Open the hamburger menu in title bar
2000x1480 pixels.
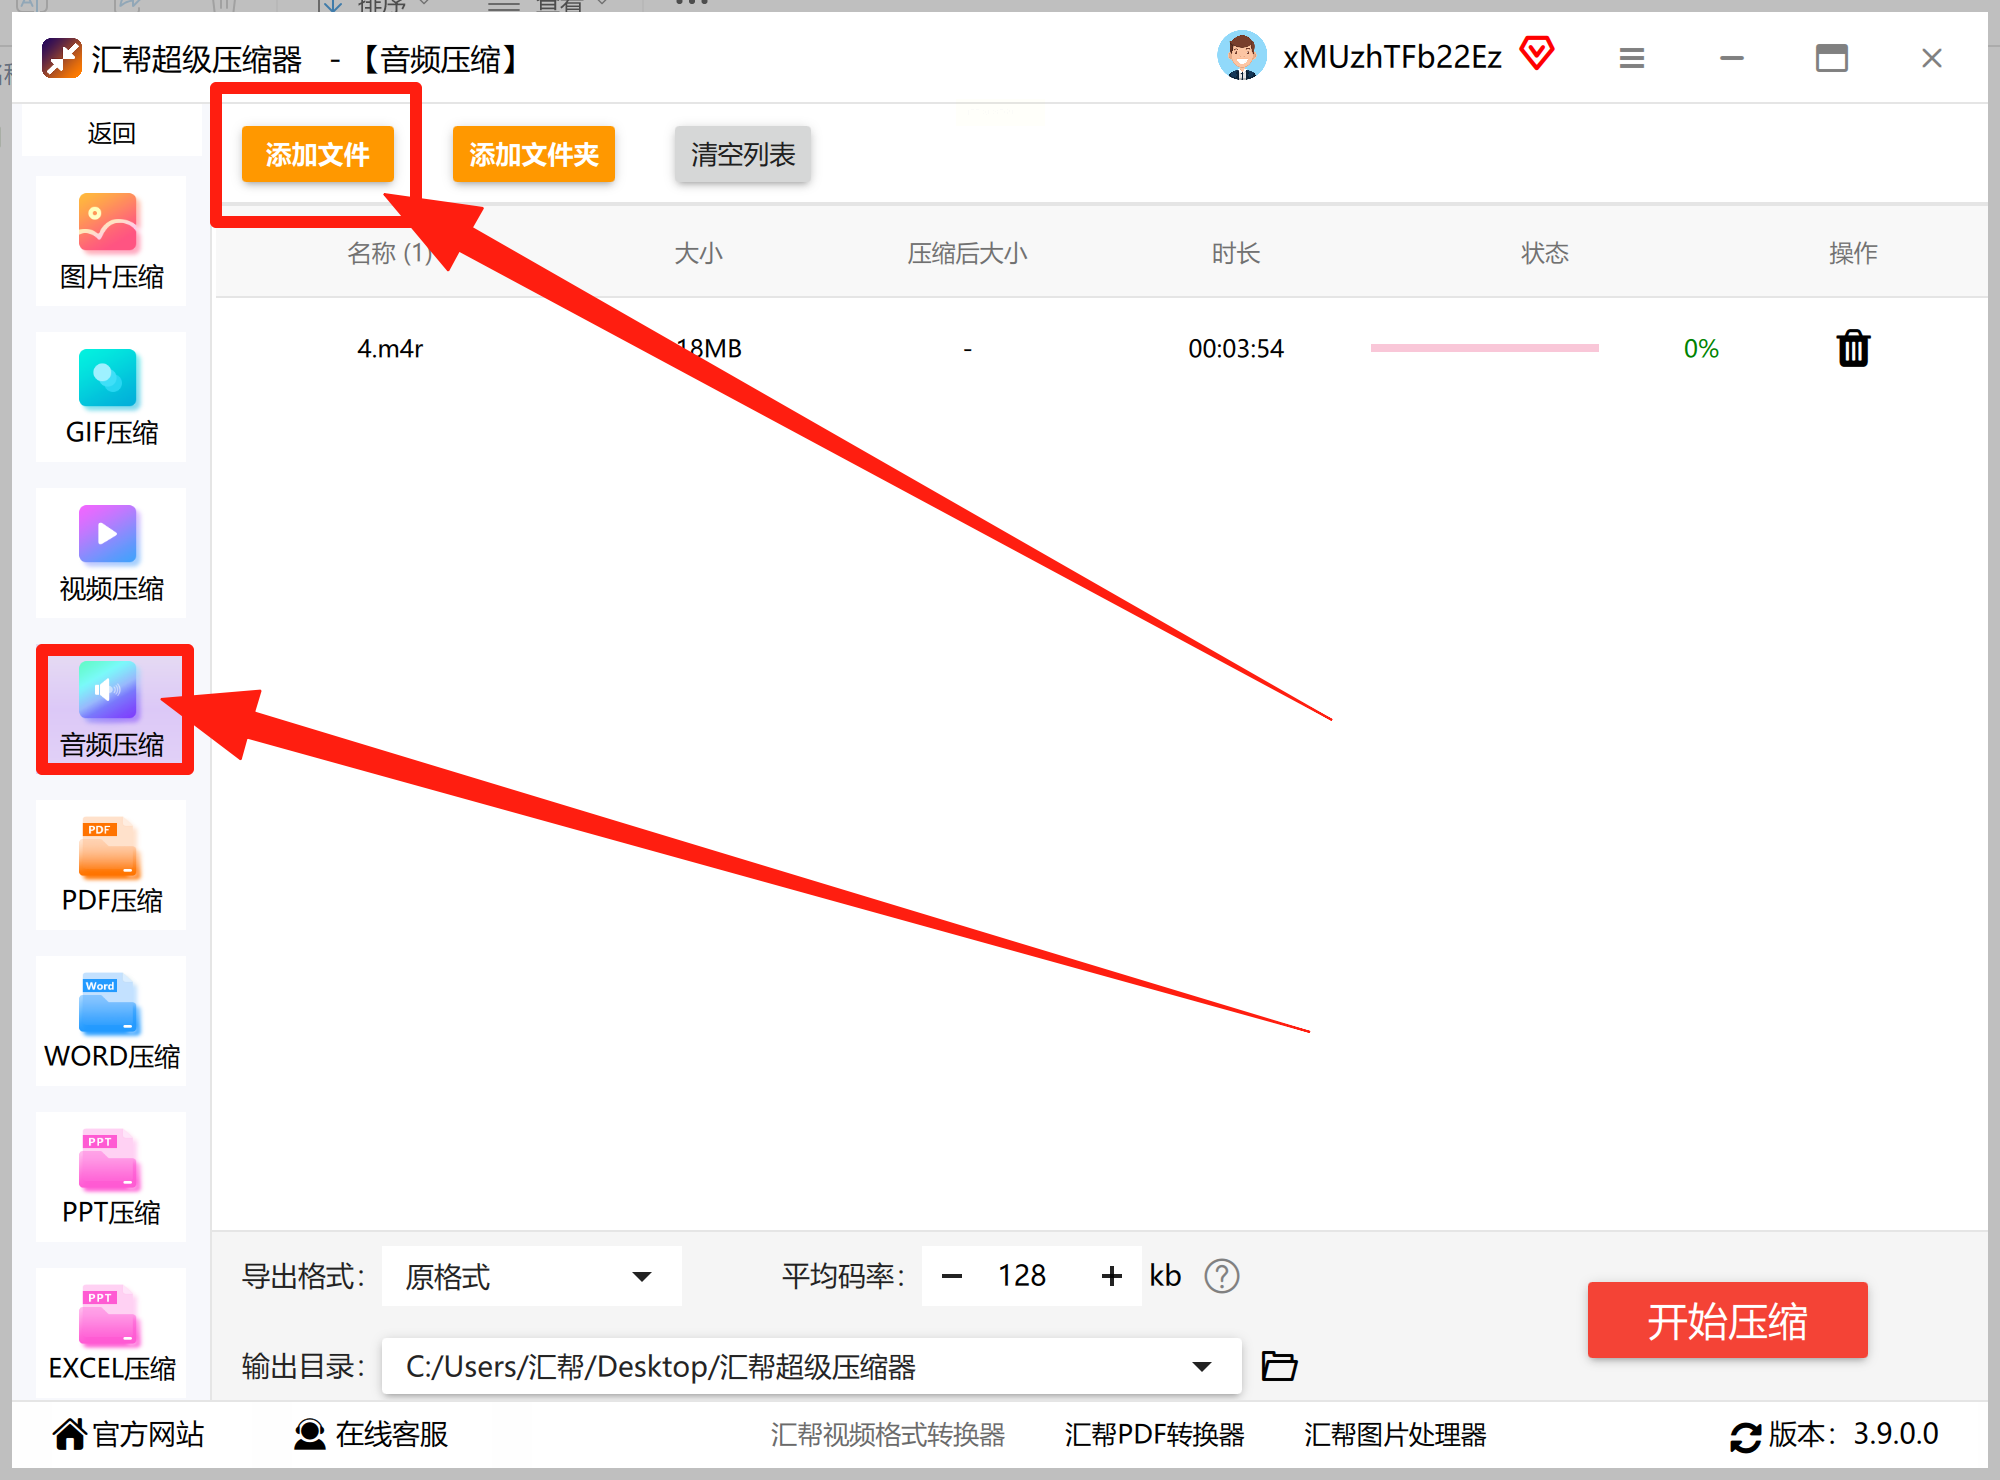[1631, 59]
